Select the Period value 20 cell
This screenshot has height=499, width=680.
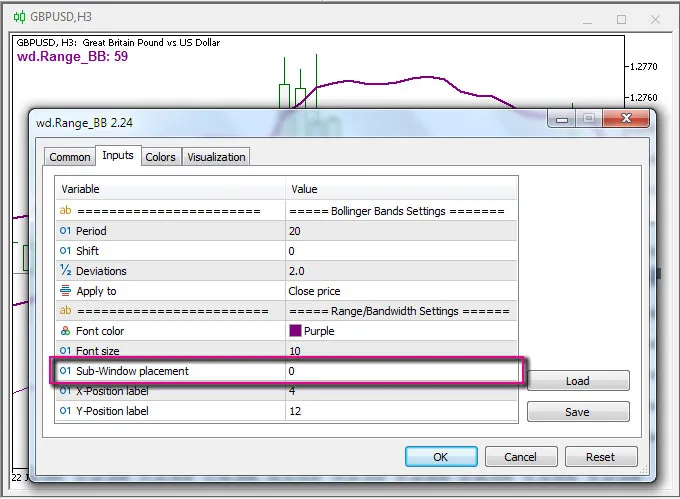click(x=400, y=231)
